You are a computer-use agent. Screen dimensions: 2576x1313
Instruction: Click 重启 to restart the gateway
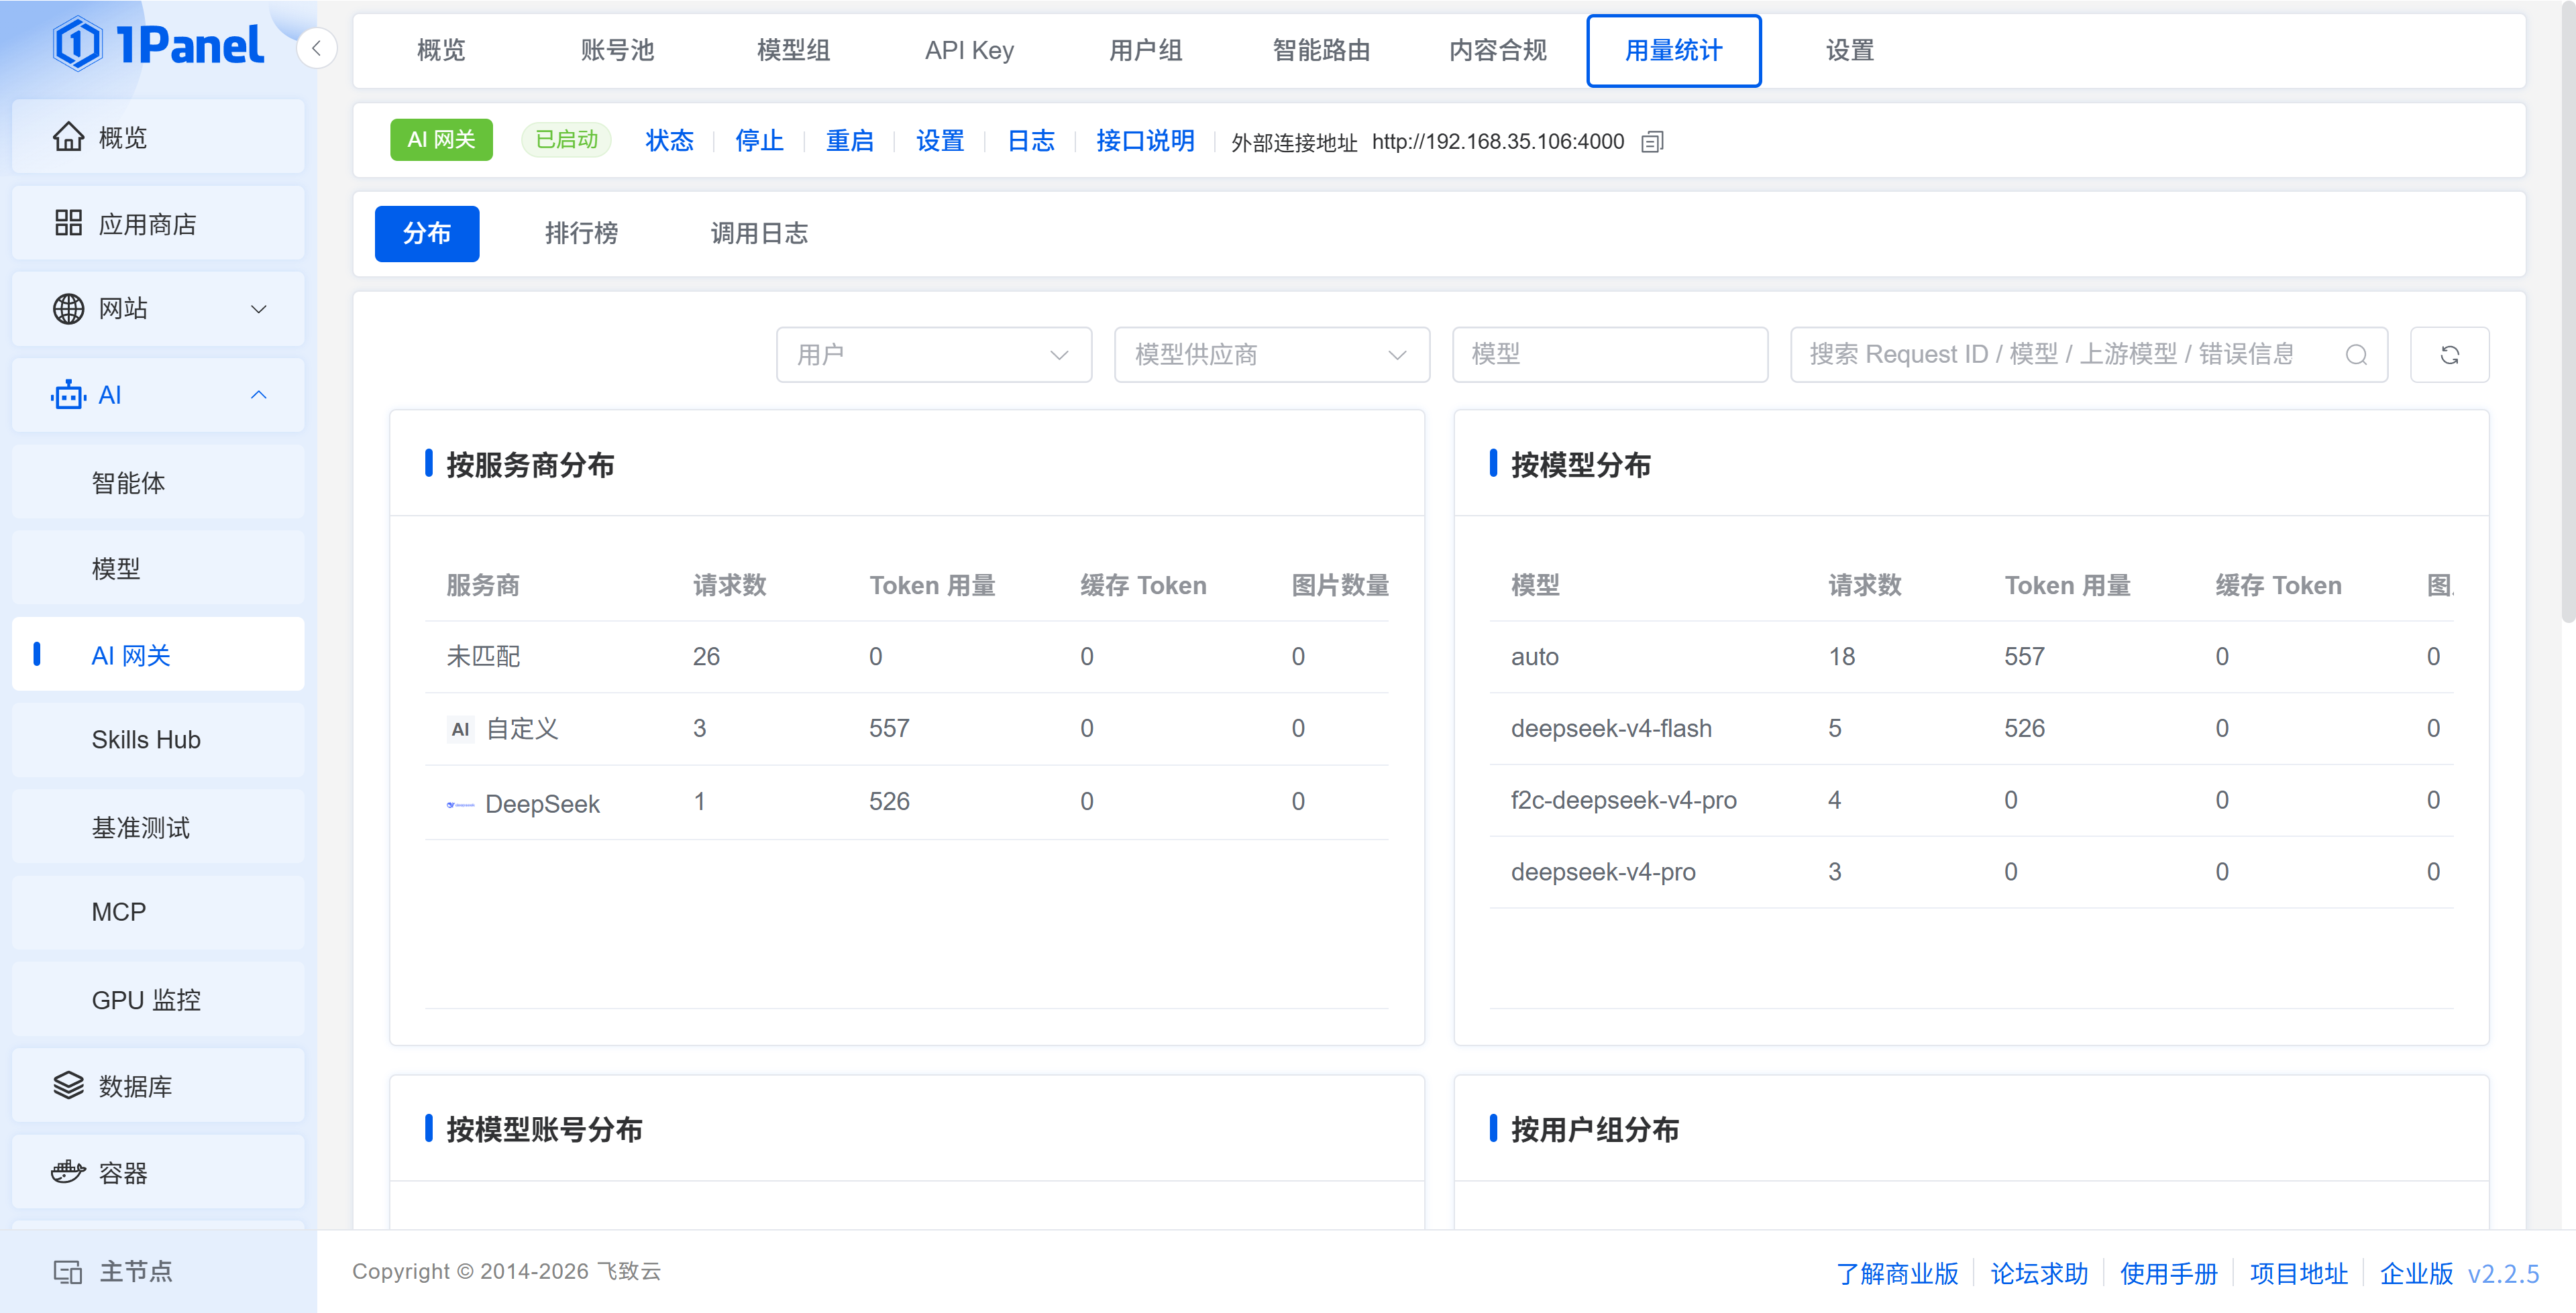(x=850, y=141)
